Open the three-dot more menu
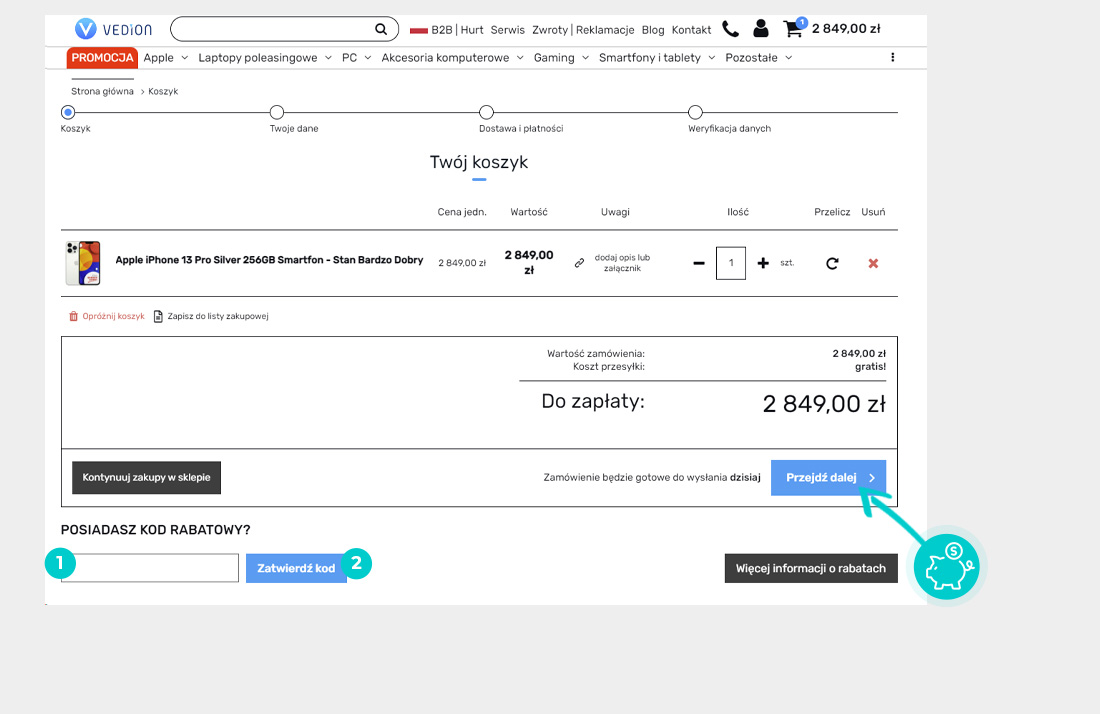Image resolution: width=1100 pixels, height=714 pixels. [892, 58]
